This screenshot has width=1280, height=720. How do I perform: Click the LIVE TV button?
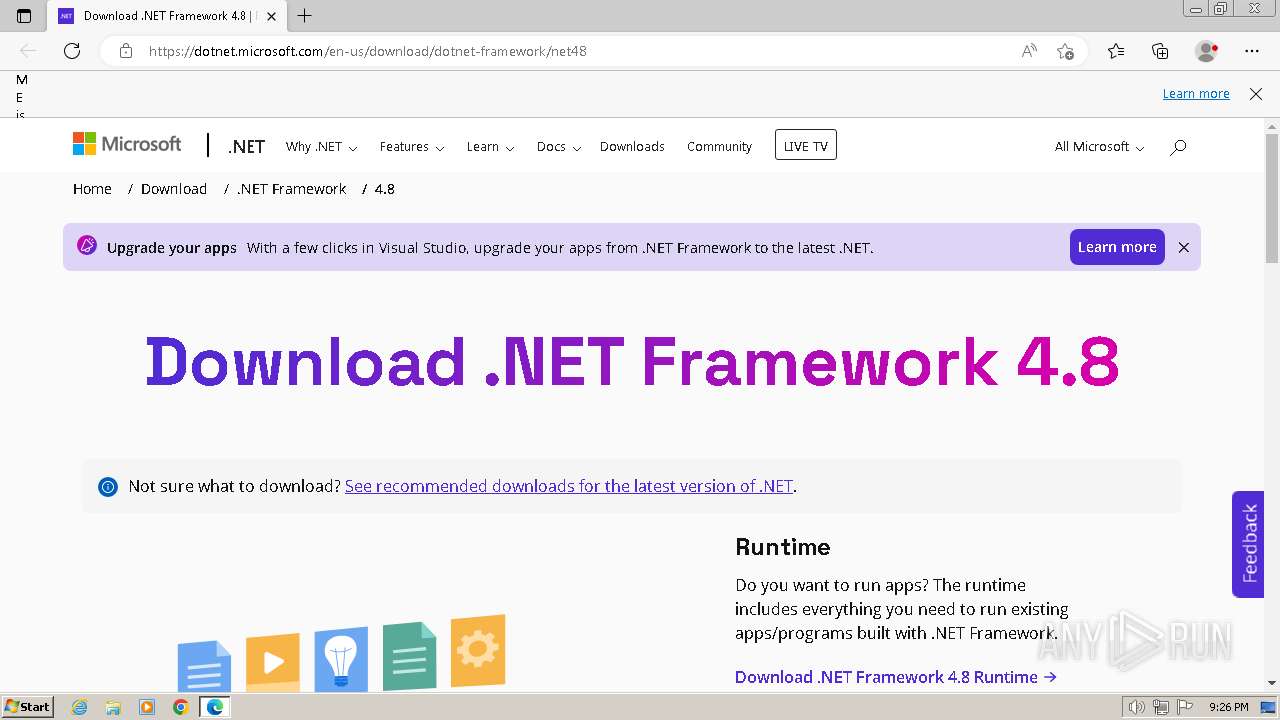[806, 145]
